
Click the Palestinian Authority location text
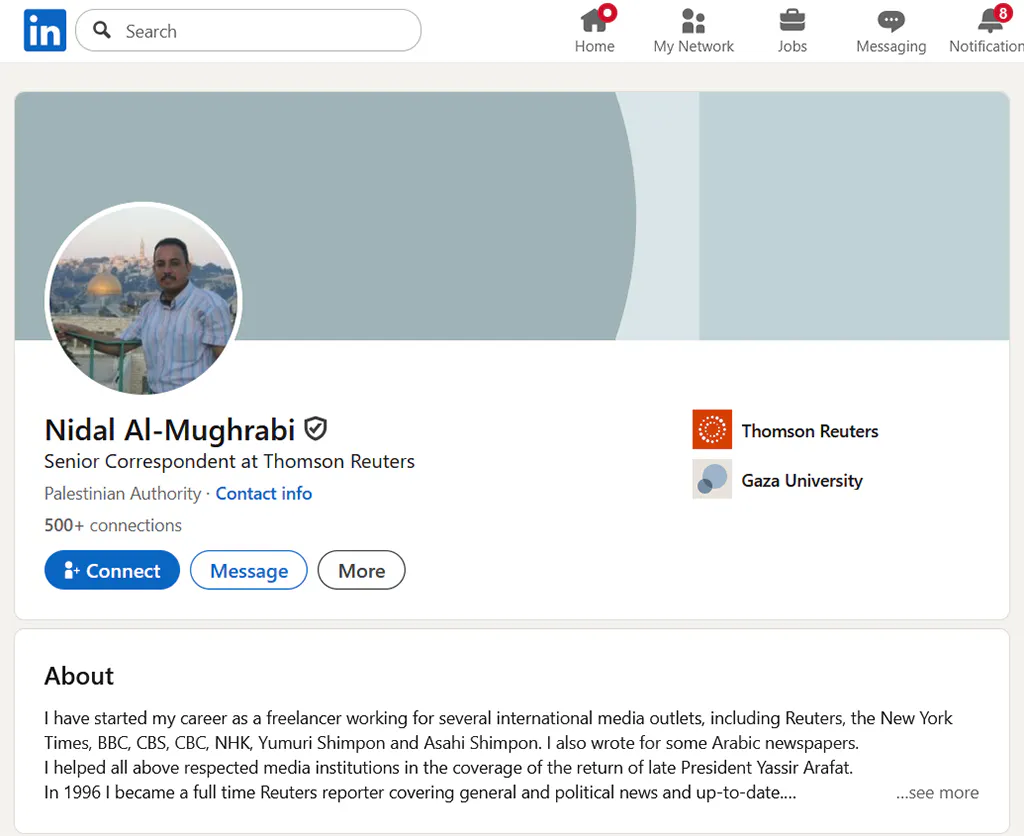pyautogui.click(x=123, y=494)
